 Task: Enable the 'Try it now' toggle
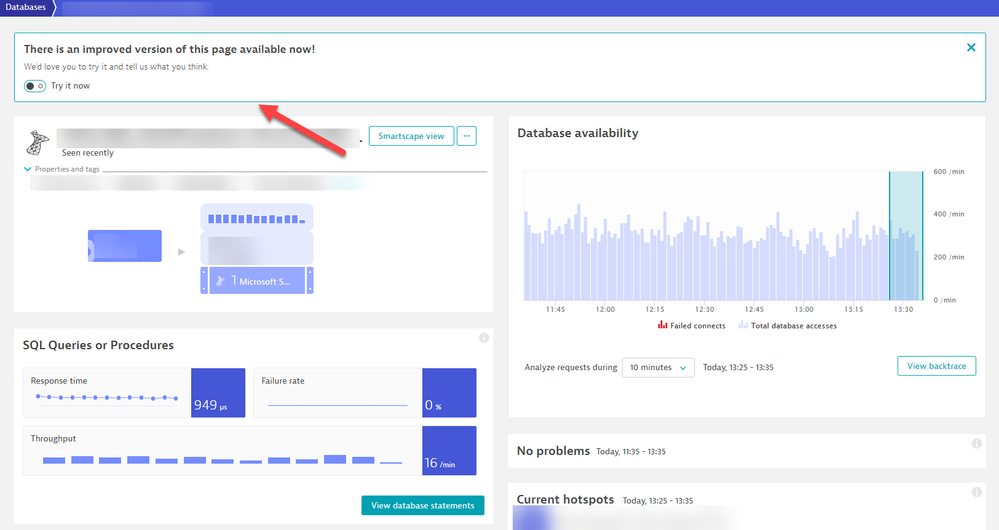pyautogui.click(x=35, y=86)
